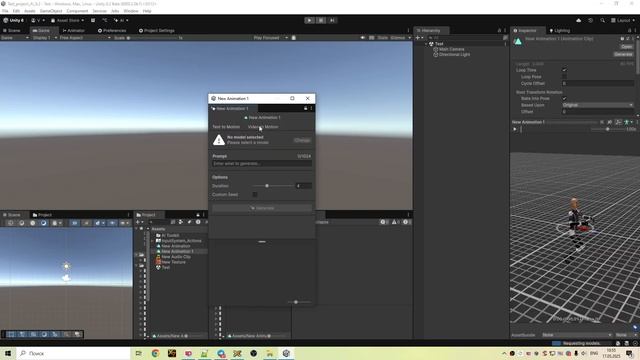Switch to the Animator tab
The width and height of the screenshot is (640, 360).
pyautogui.click(x=74, y=31)
